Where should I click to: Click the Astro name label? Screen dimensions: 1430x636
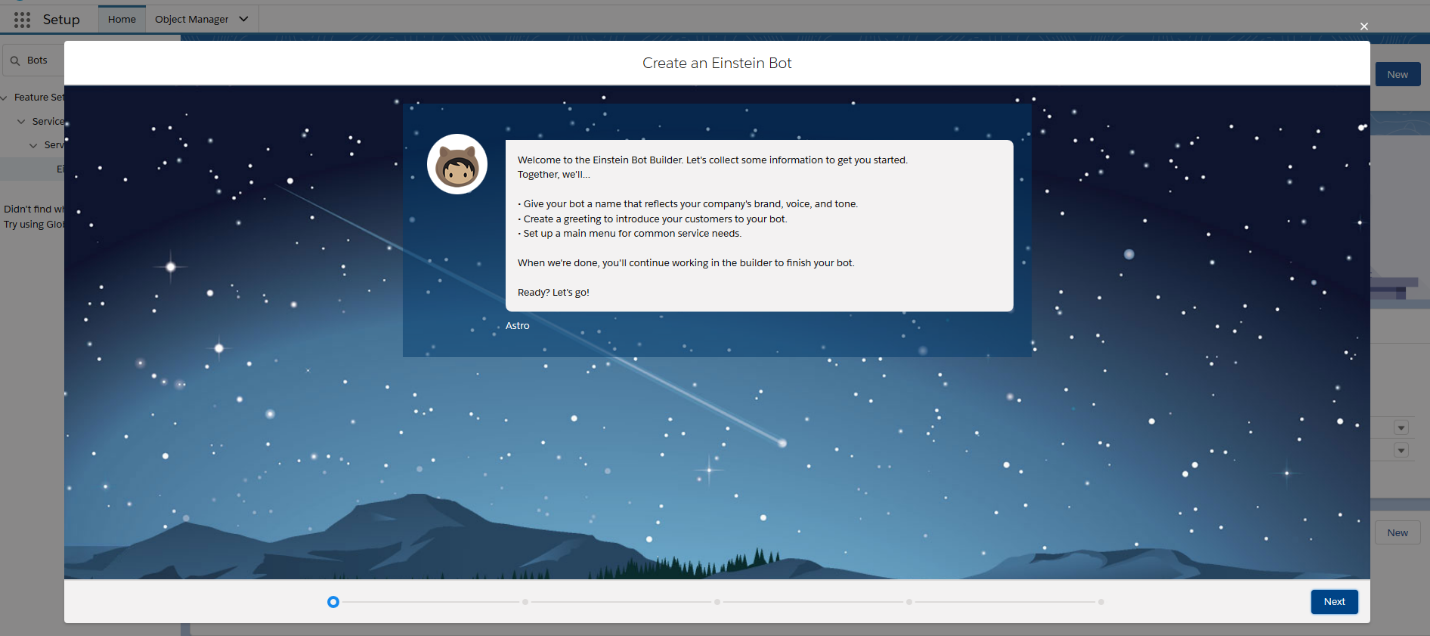tap(518, 326)
